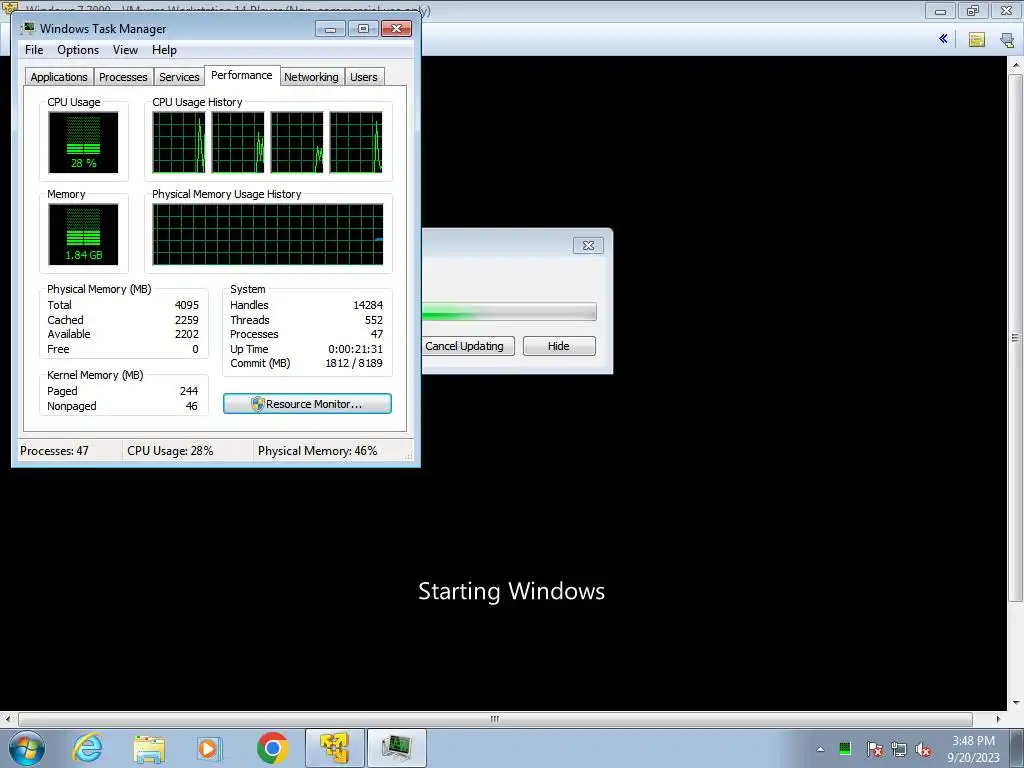Screen dimensions: 1024x768
Task: Click the green CPU meter tray icon
Action: coord(845,748)
